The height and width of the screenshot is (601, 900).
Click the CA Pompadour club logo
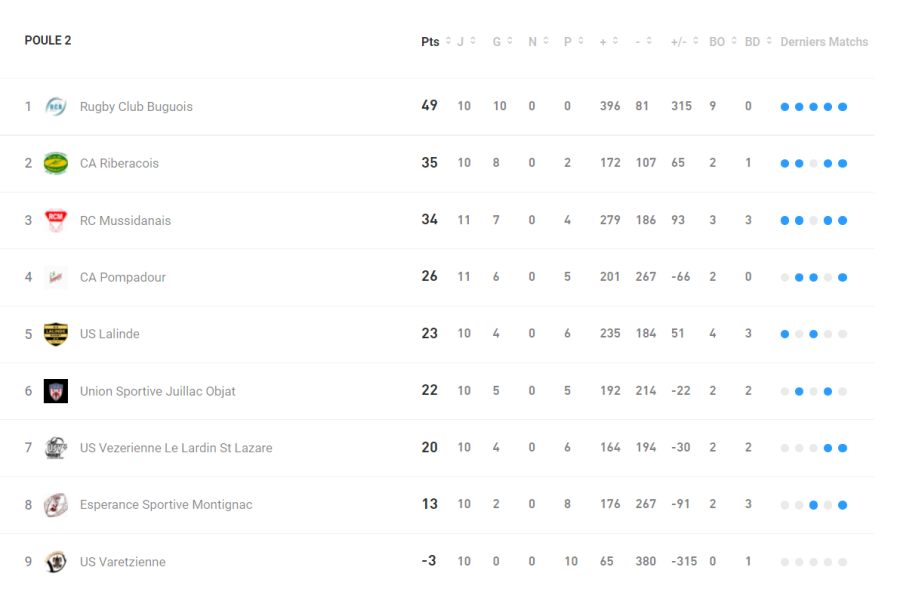[56, 277]
